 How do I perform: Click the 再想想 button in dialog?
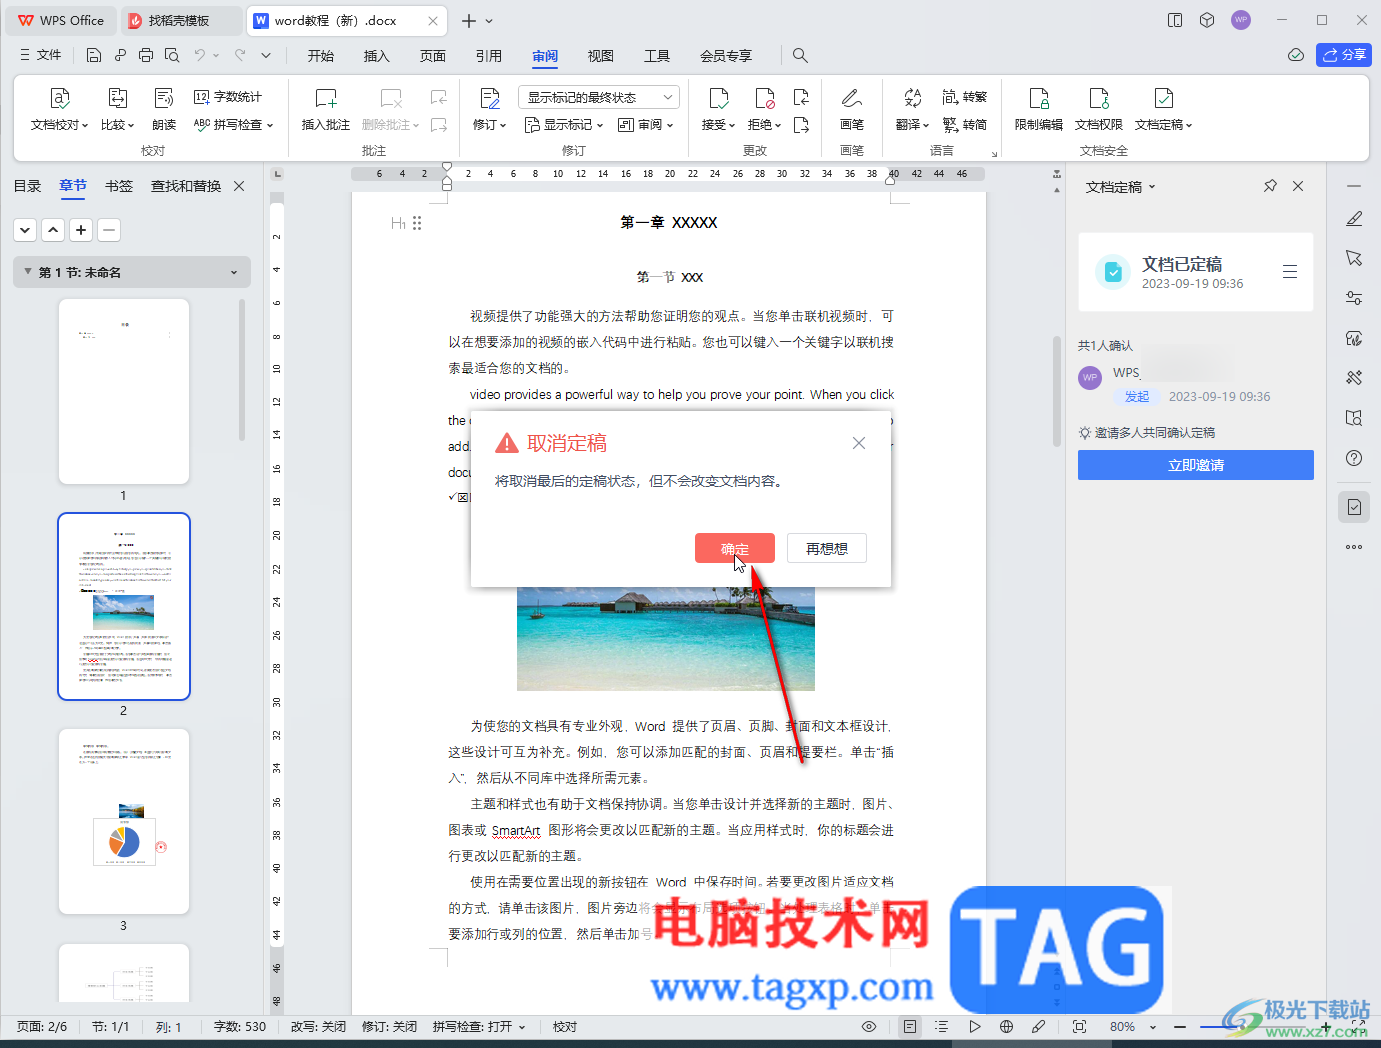pyautogui.click(x=827, y=548)
